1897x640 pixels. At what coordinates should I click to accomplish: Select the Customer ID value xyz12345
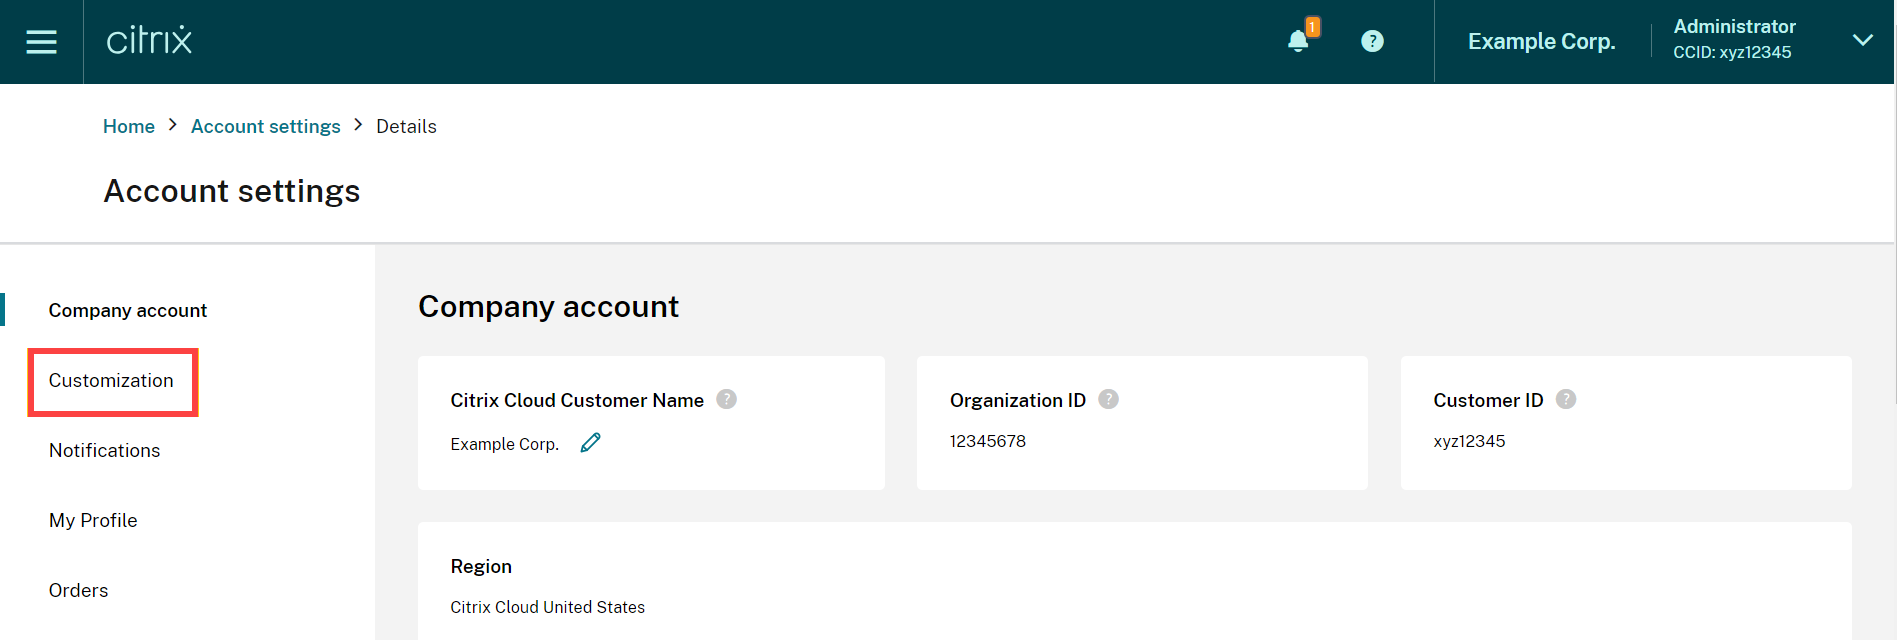tap(1469, 441)
